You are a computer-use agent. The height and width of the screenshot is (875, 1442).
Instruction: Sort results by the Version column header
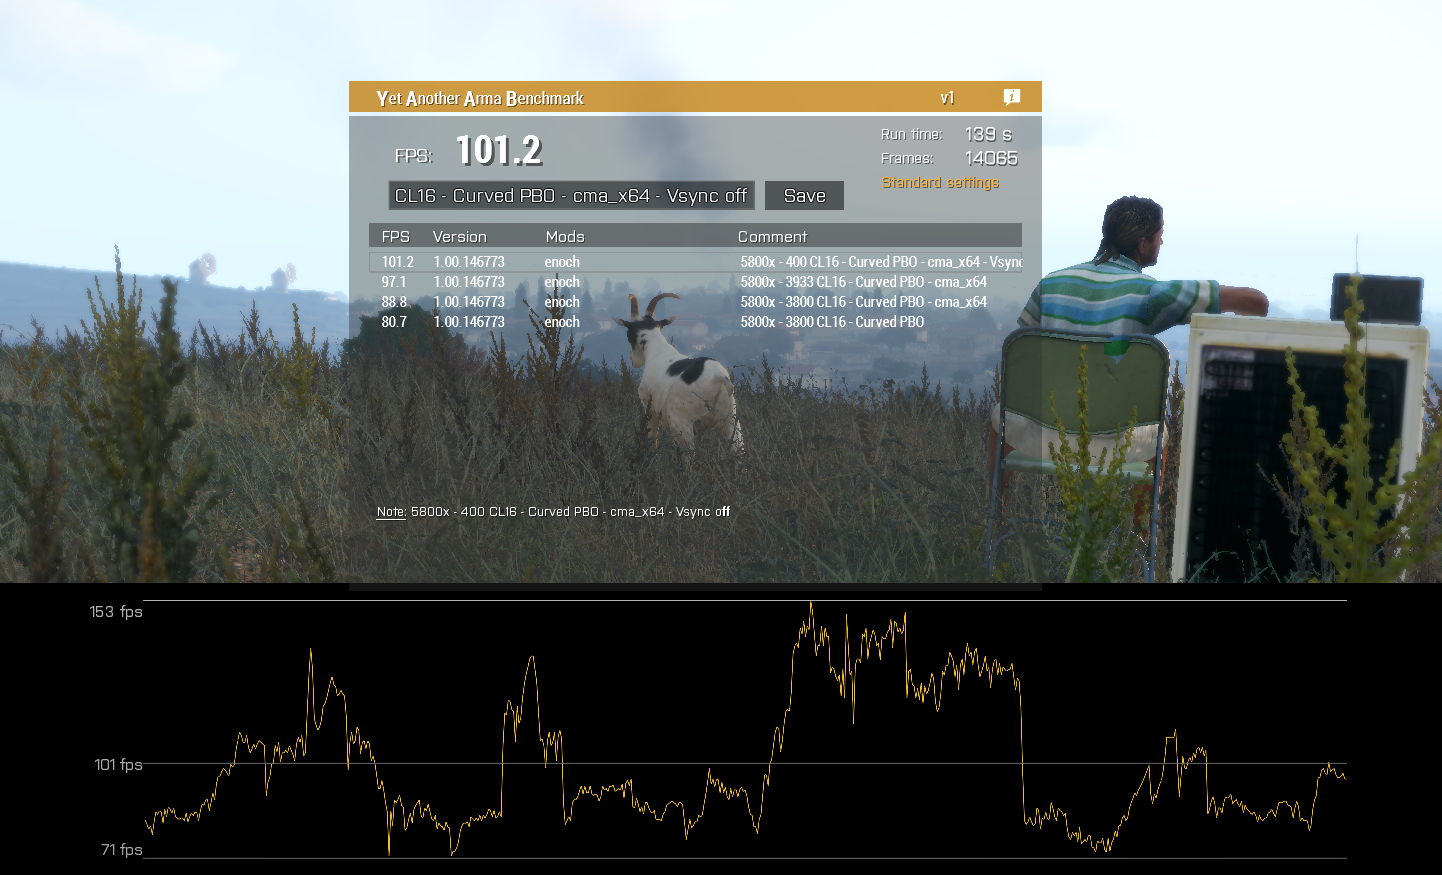point(460,236)
